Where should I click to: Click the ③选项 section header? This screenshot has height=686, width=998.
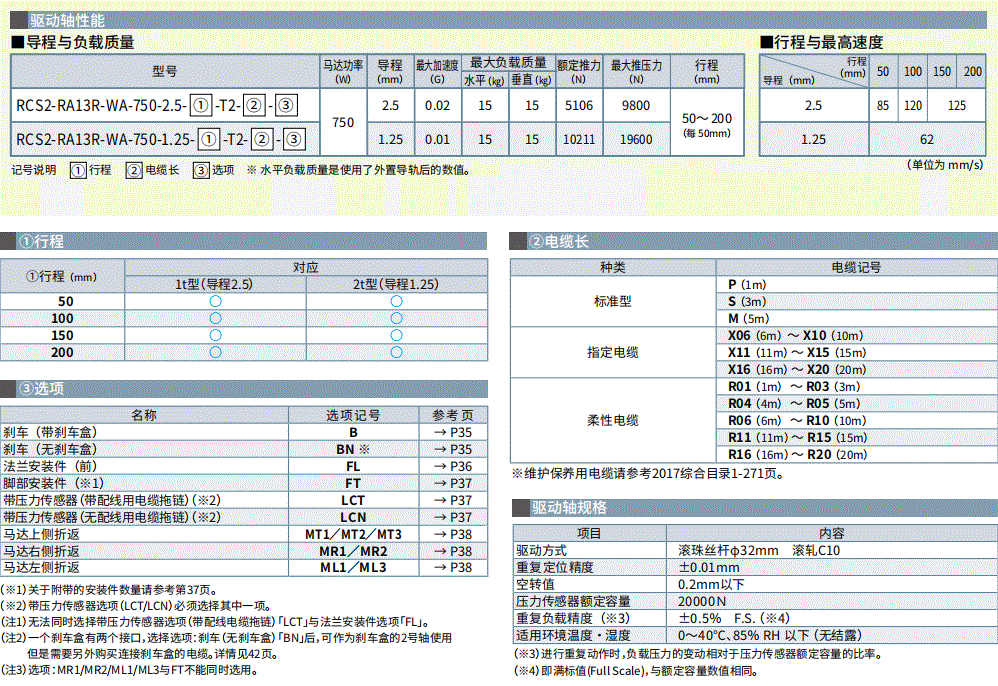[243, 388]
